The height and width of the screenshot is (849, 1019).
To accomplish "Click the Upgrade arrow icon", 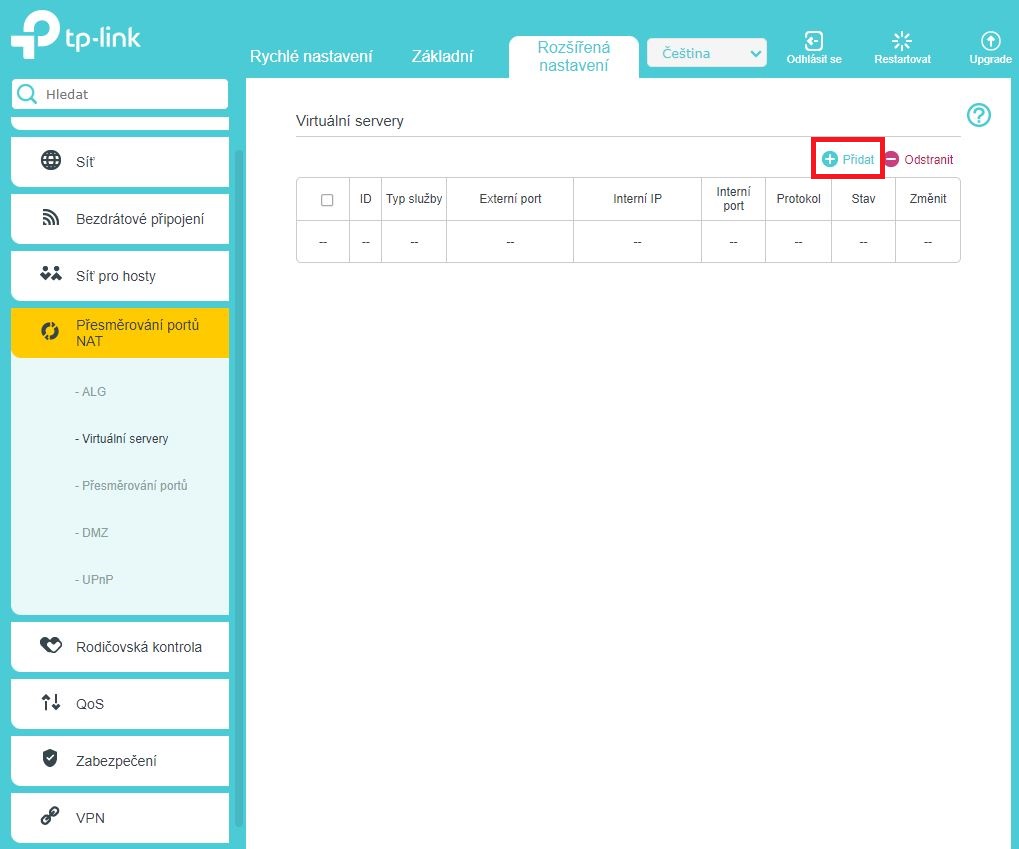I will (990, 41).
